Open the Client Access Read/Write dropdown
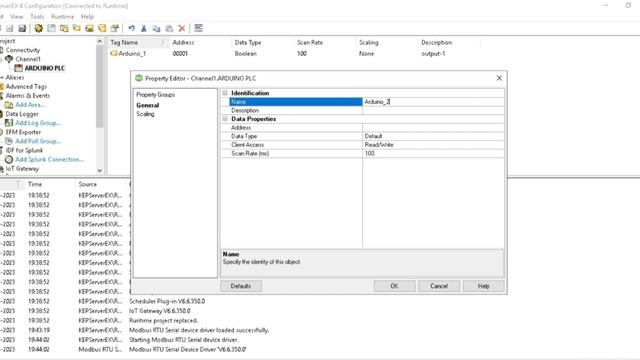The width and height of the screenshot is (640, 360). (x=433, y=145)
